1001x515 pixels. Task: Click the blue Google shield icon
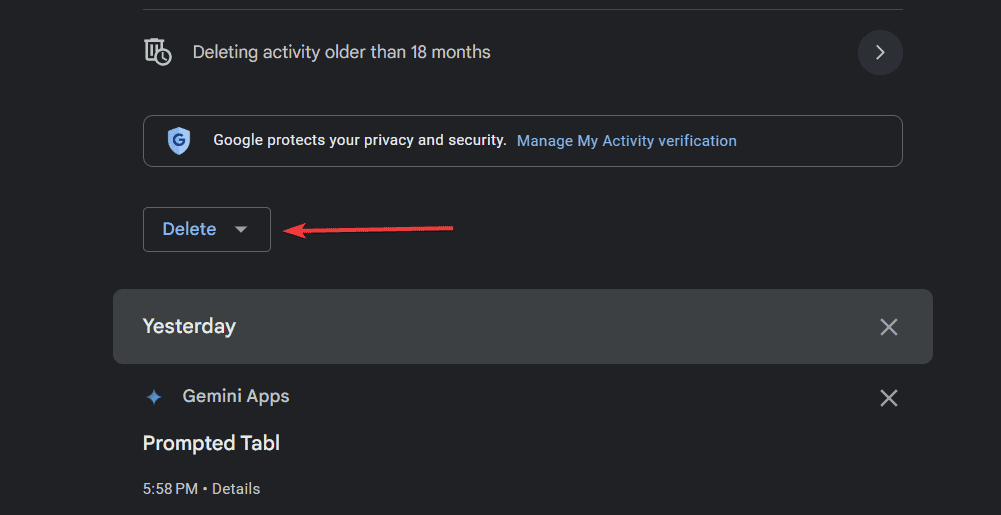(179, 141)
